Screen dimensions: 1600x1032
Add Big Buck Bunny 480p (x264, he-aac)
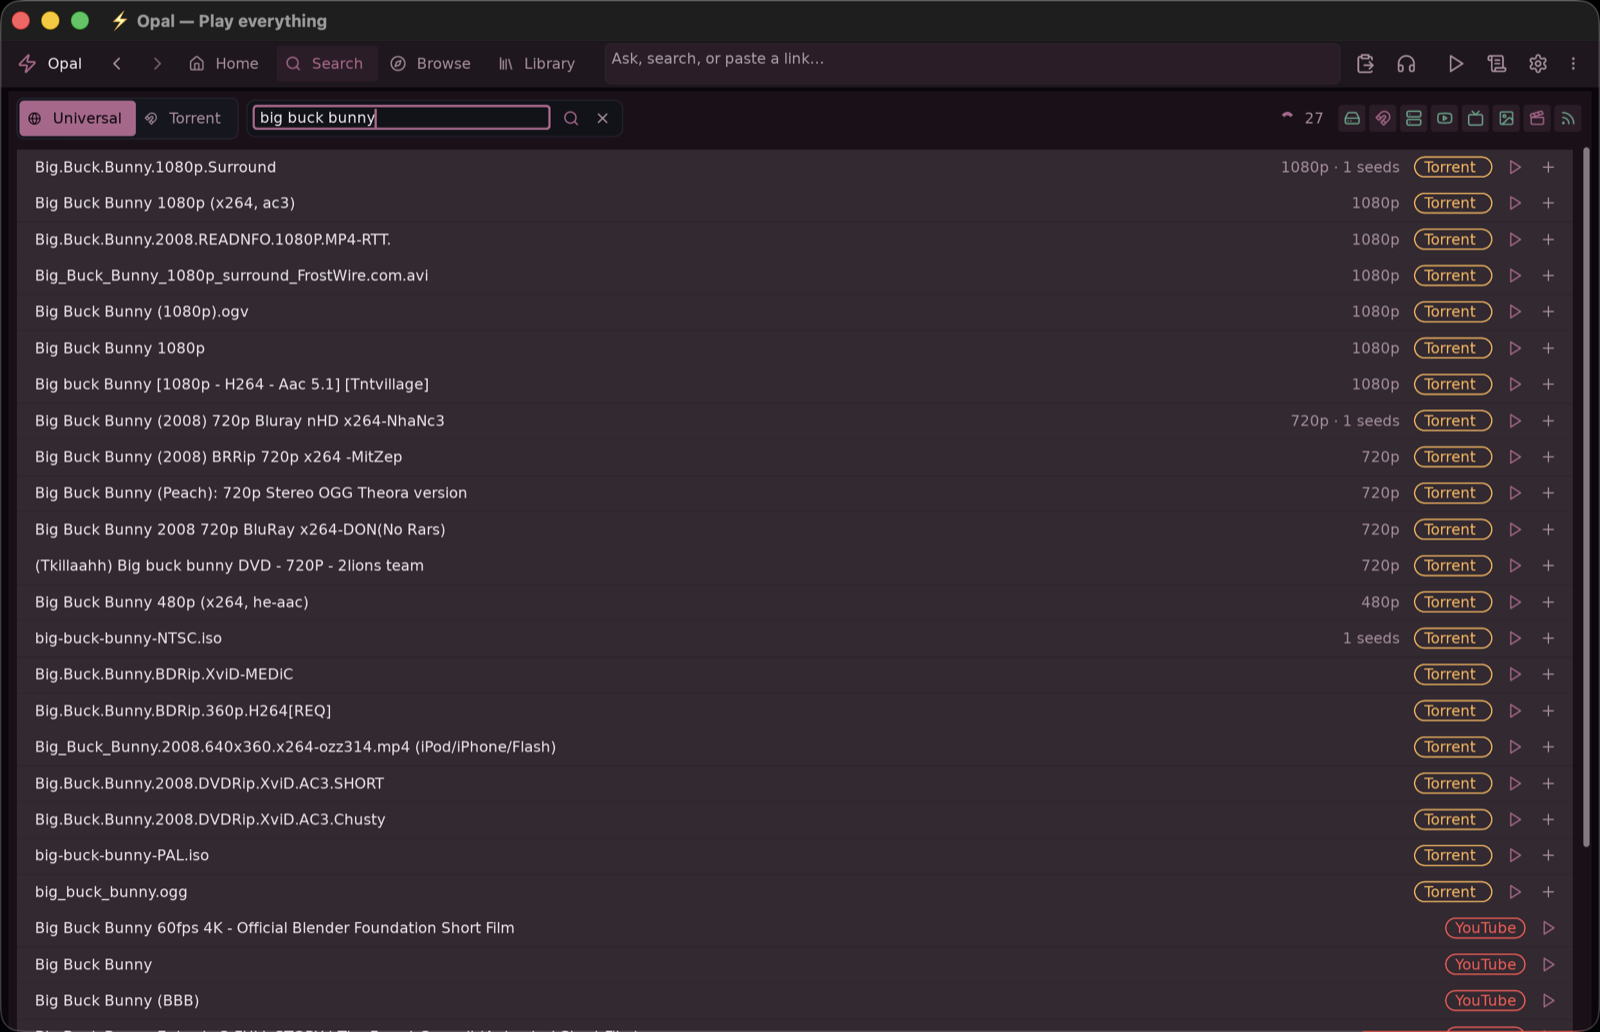pos(1548,602)
